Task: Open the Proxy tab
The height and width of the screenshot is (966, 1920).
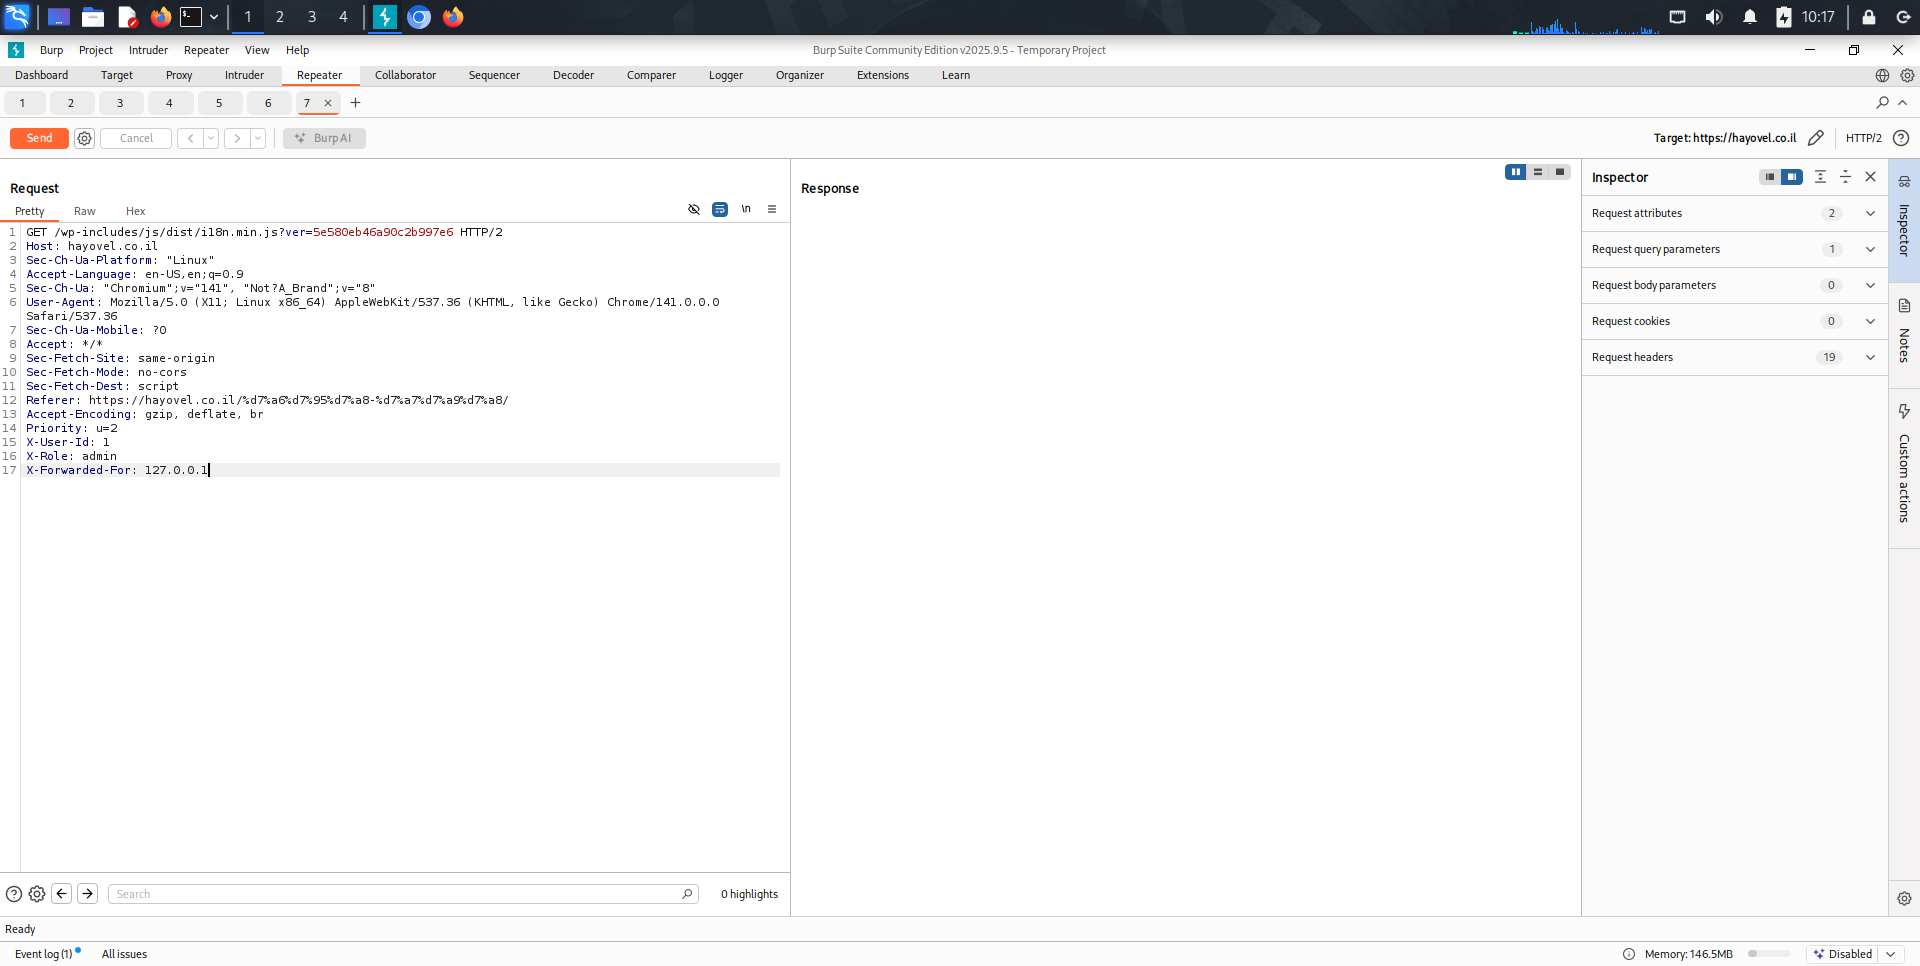Action: coord(179,75)
